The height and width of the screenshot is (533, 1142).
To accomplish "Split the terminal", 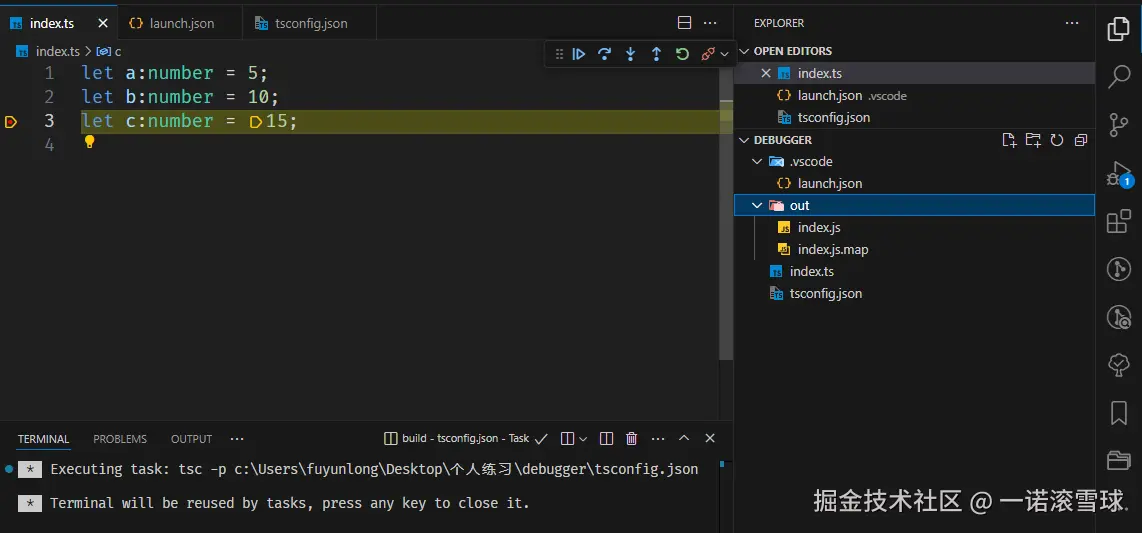I will tap(567, 438).
